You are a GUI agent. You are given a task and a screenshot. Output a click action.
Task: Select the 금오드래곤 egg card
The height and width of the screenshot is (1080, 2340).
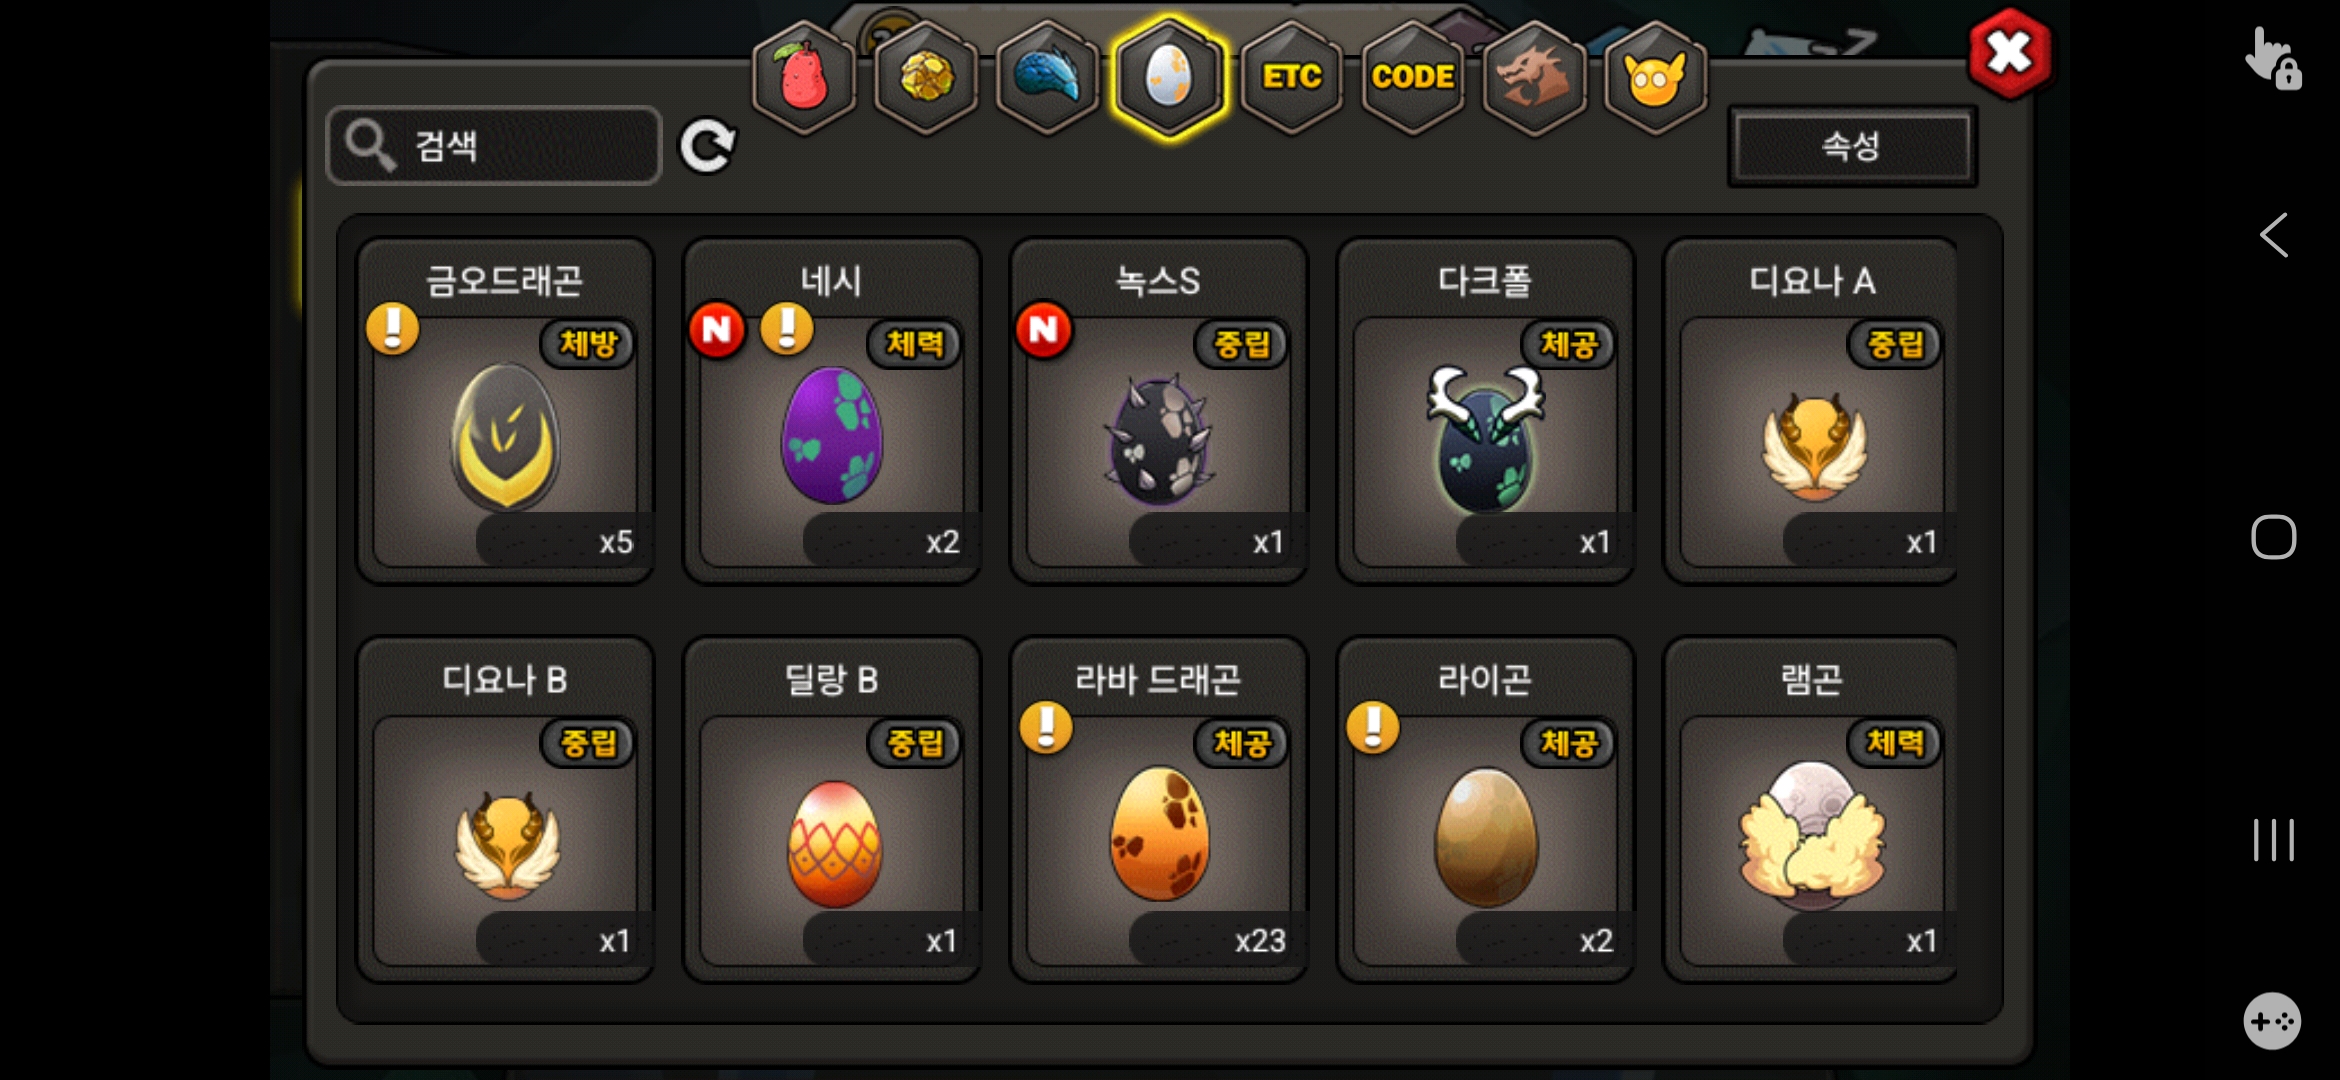click(506, 411)
